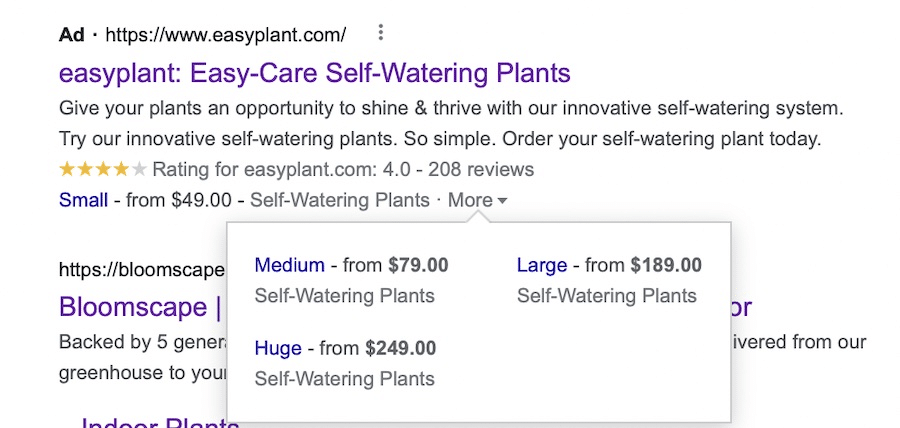Pick the Large plant size link
Viewport: 900px width, 428px height.
541,265
